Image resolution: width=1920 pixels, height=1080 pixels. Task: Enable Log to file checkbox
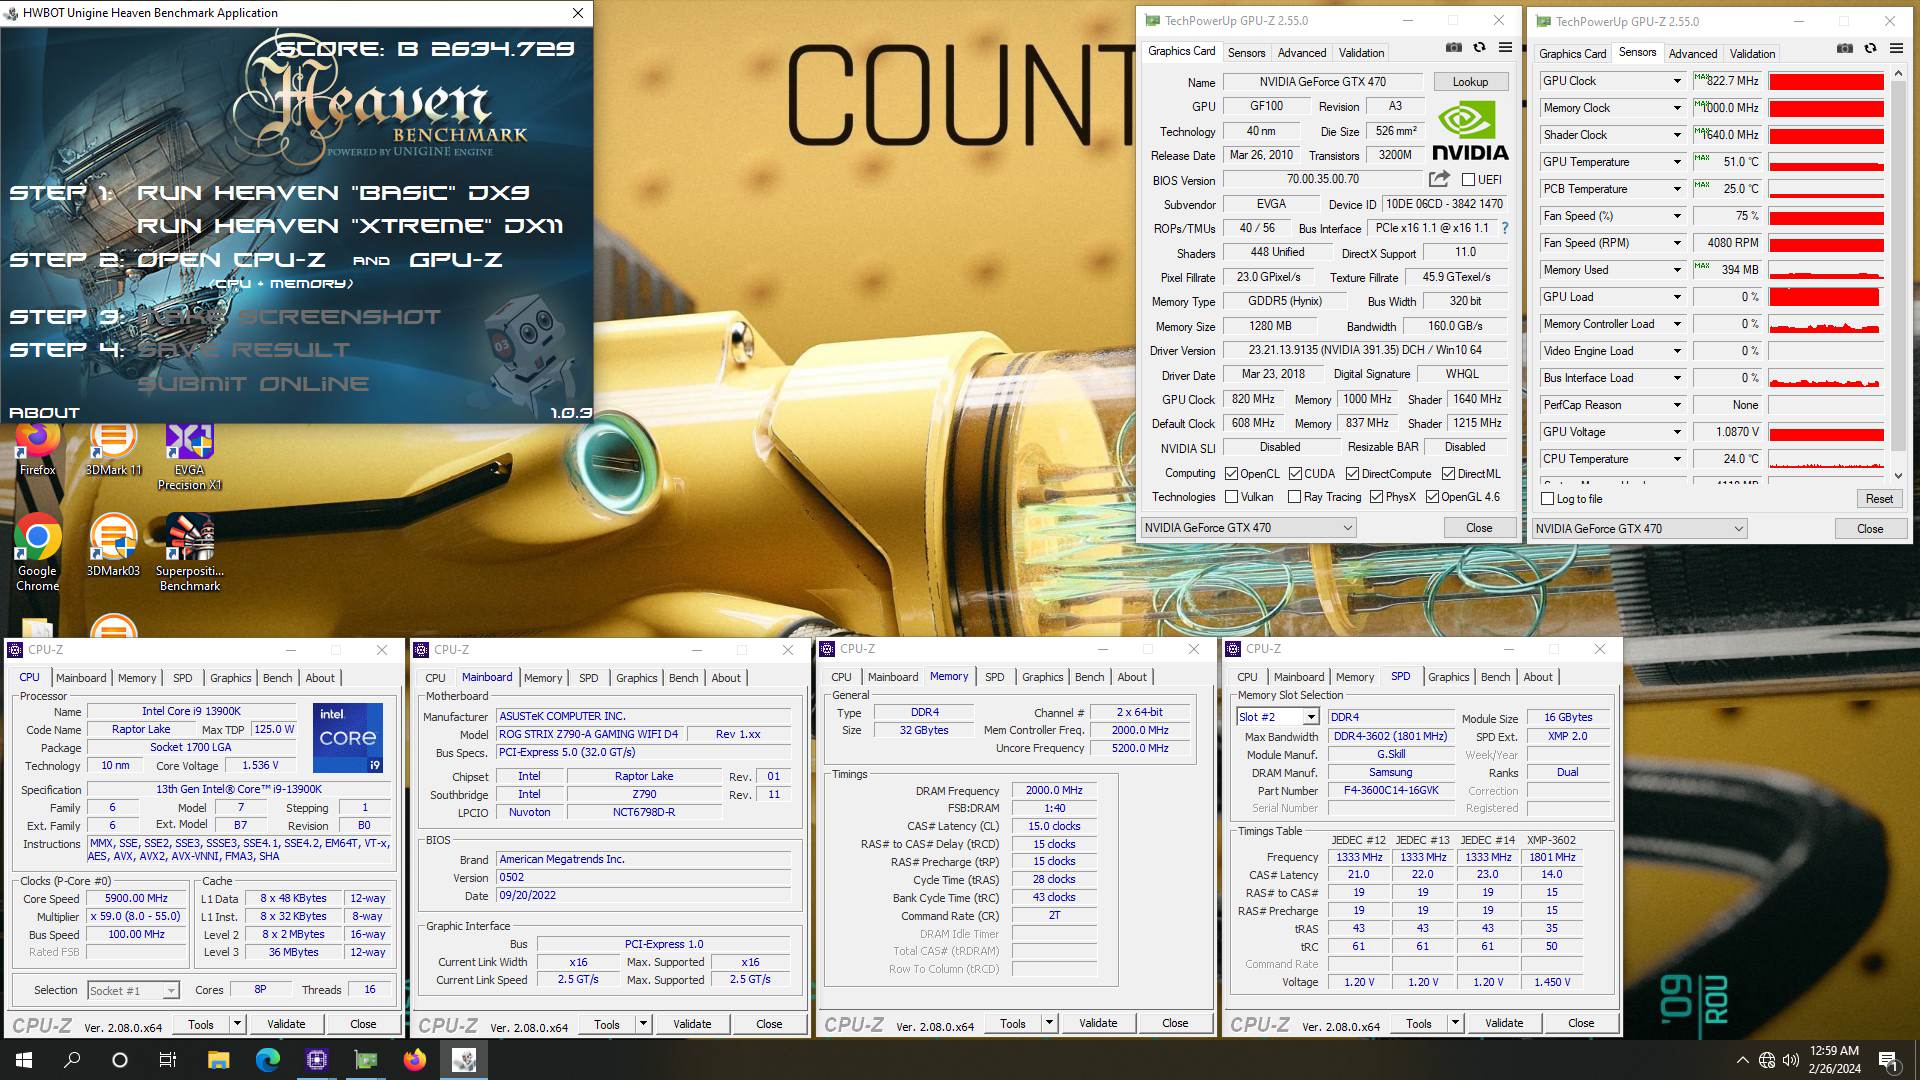[x=1548, y=499]
